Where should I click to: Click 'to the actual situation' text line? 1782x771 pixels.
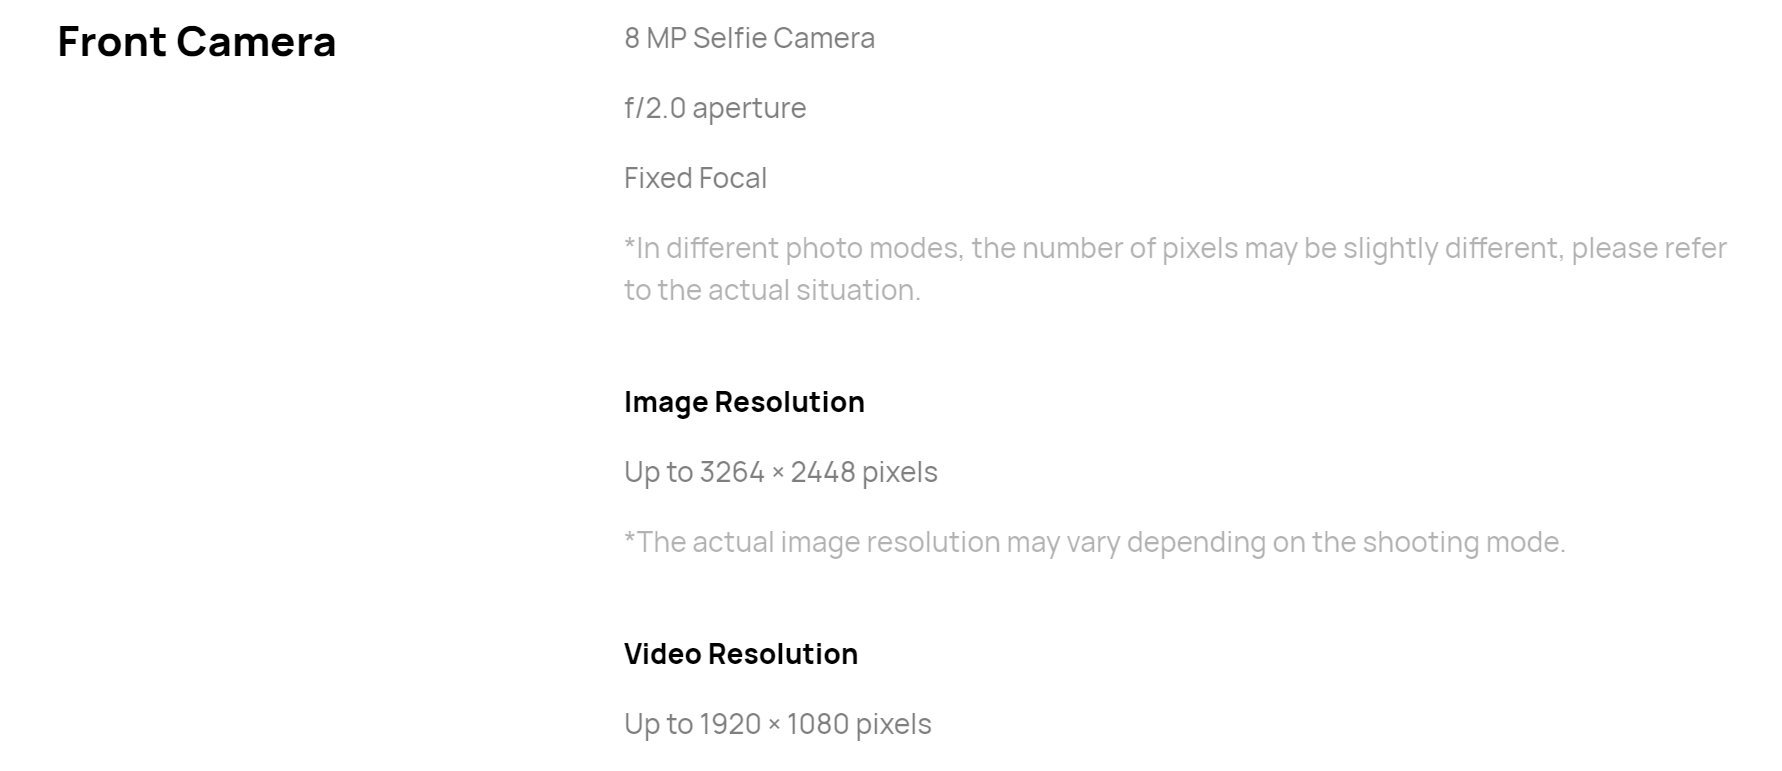(772, 290)
